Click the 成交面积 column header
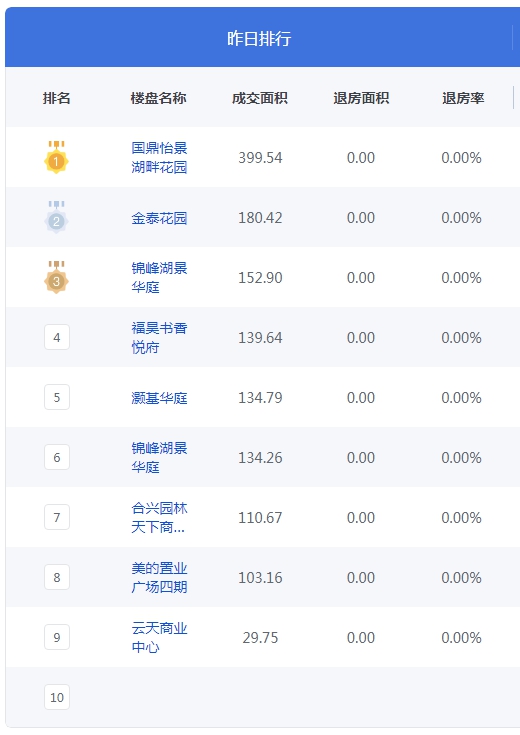This screenshot has width=520, height=735. 260,98
